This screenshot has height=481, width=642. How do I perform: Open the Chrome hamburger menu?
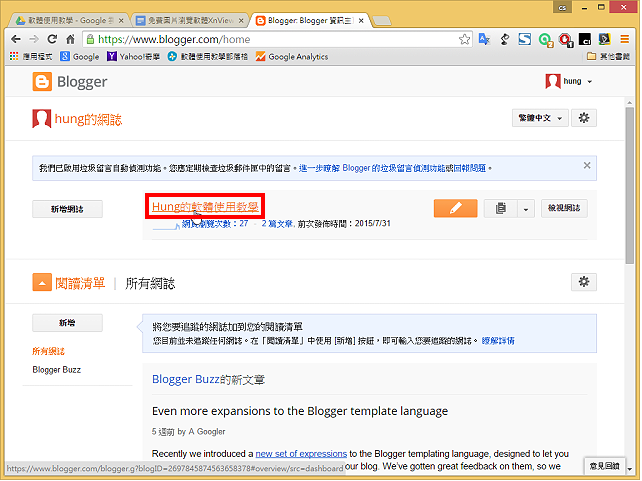(x=624, y=39)
